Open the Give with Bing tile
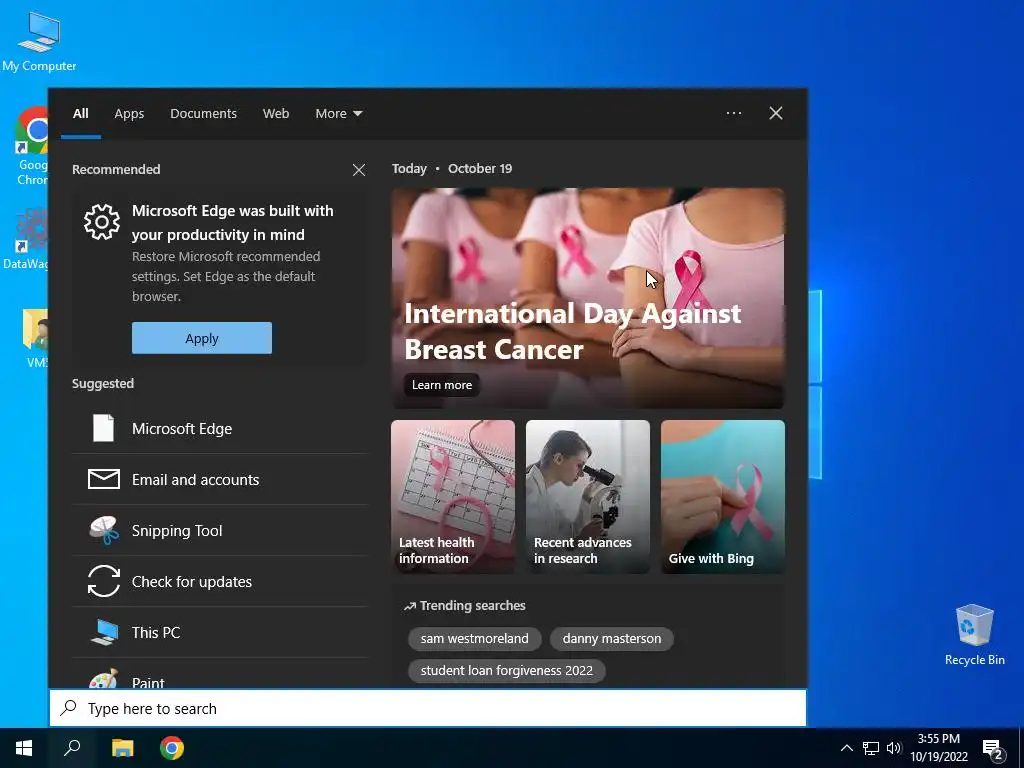Screen dimensions: 1024x768 pos(723,497)
